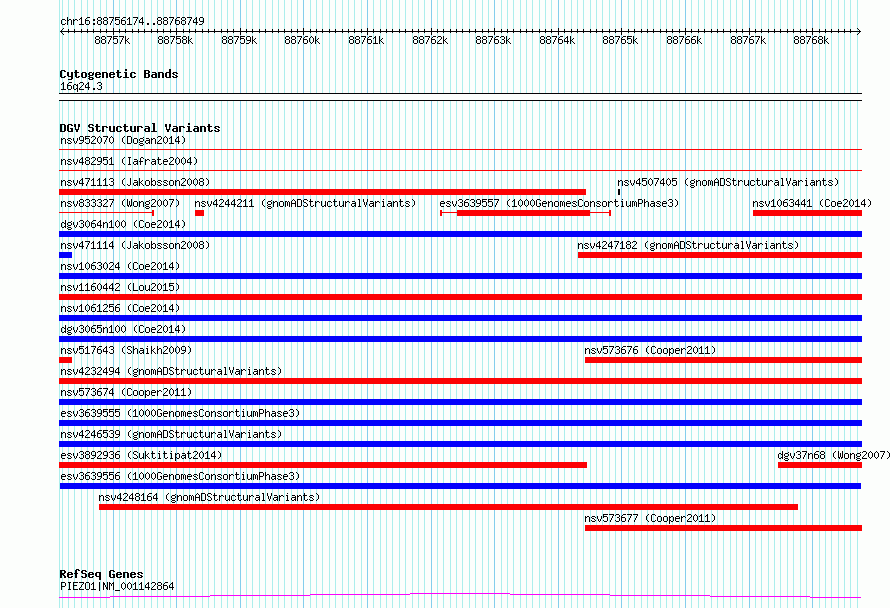The width and height of the screenshot is (890, 608).
Task: Click the nsv4507405 gnomAD variant label
Action: 728,182
